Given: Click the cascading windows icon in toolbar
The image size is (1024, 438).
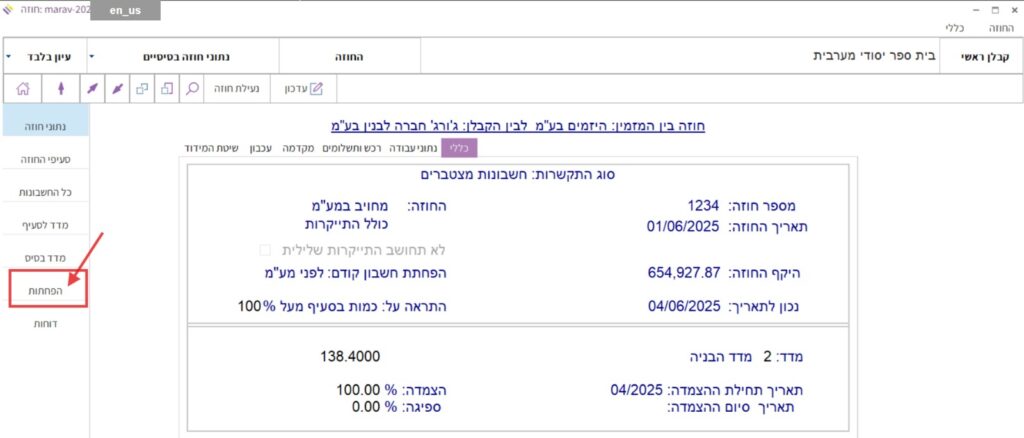Looking at the screenshot, I should pos(142,89).
